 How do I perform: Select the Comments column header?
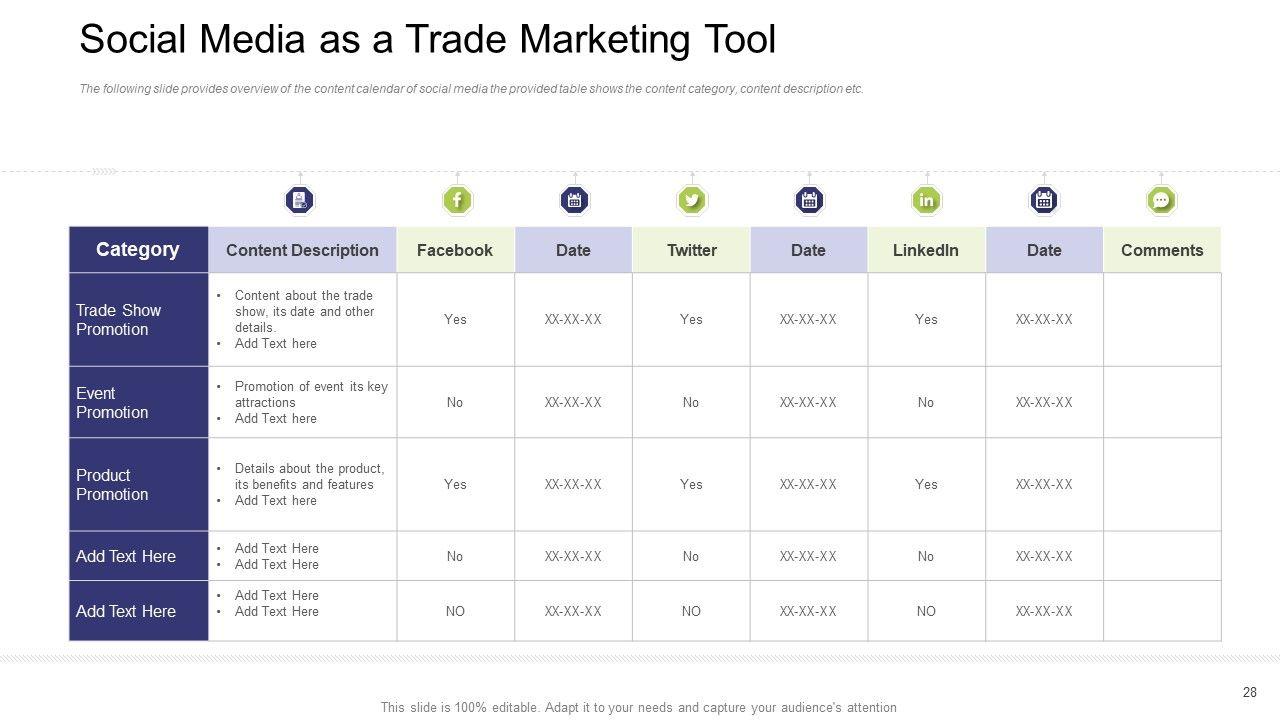coord(1162,250)
